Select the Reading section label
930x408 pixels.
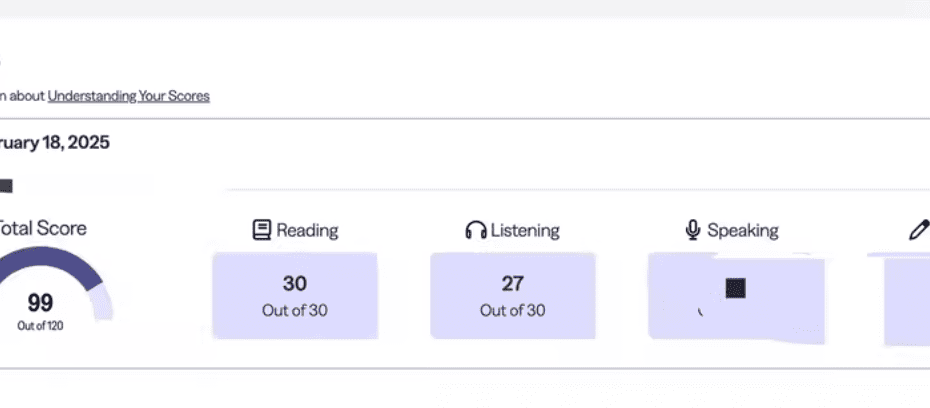tap(307, 231)
